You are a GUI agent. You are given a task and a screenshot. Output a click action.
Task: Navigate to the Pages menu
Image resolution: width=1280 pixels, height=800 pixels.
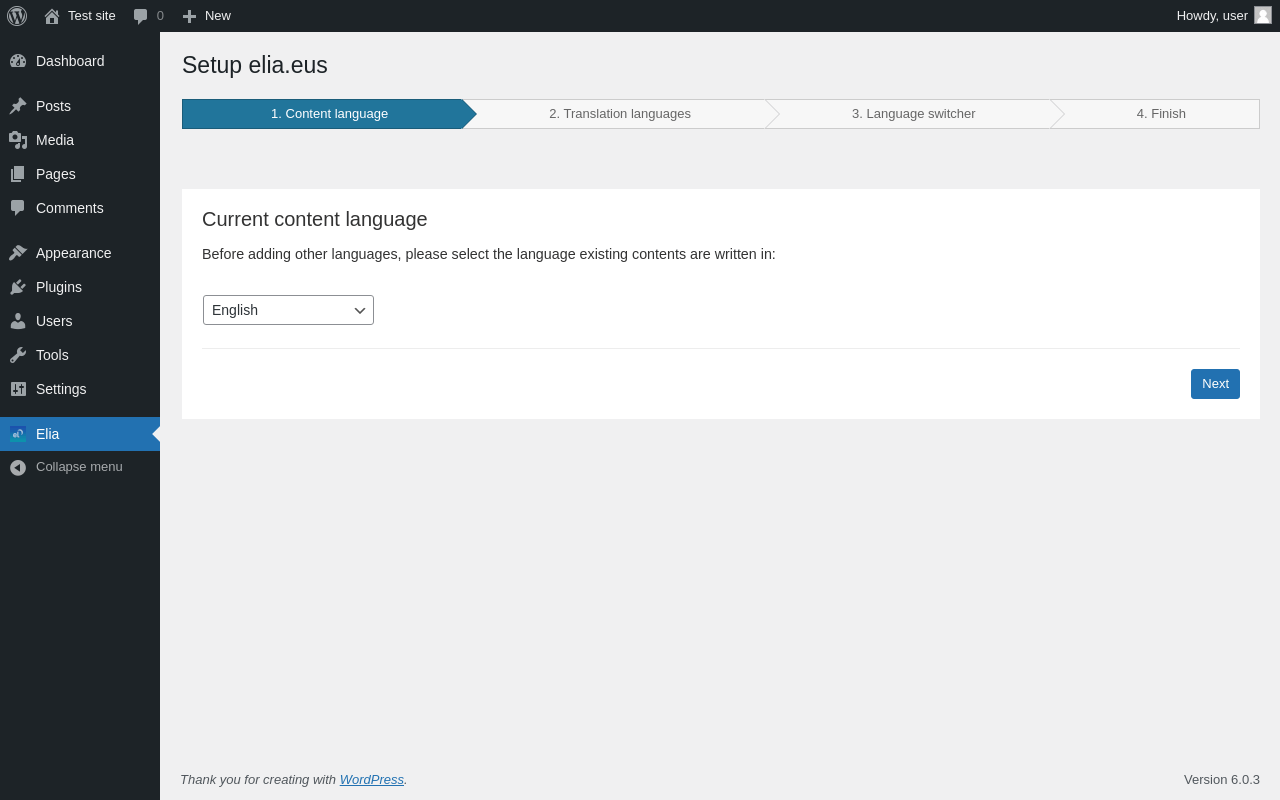click(56, 174)
